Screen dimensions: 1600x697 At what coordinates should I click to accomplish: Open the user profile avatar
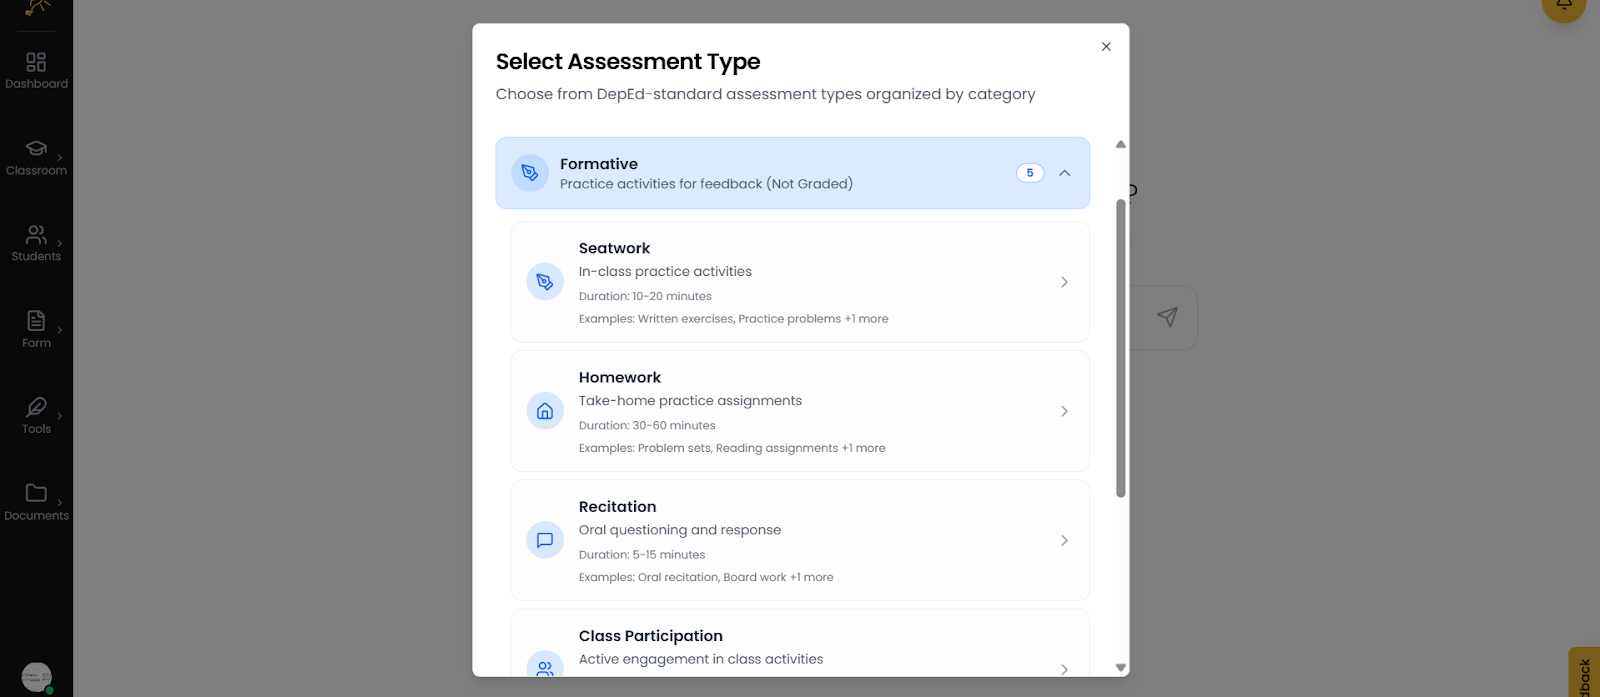[x=36, y=677]
